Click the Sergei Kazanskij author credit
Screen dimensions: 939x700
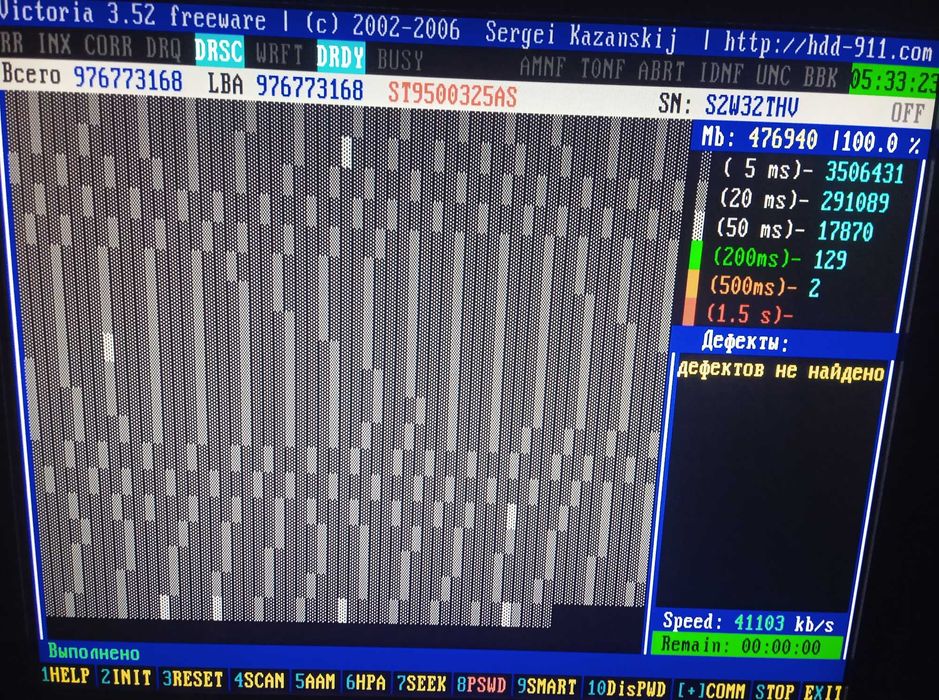point(580,36)
